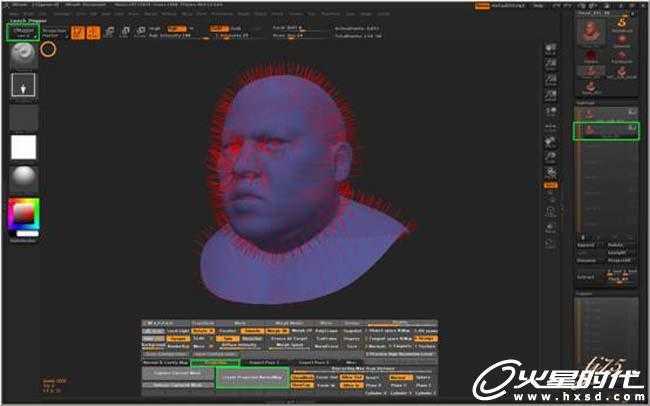Toggle the orange Zadd mode
The image size is (650, 406).
point(219,29)
